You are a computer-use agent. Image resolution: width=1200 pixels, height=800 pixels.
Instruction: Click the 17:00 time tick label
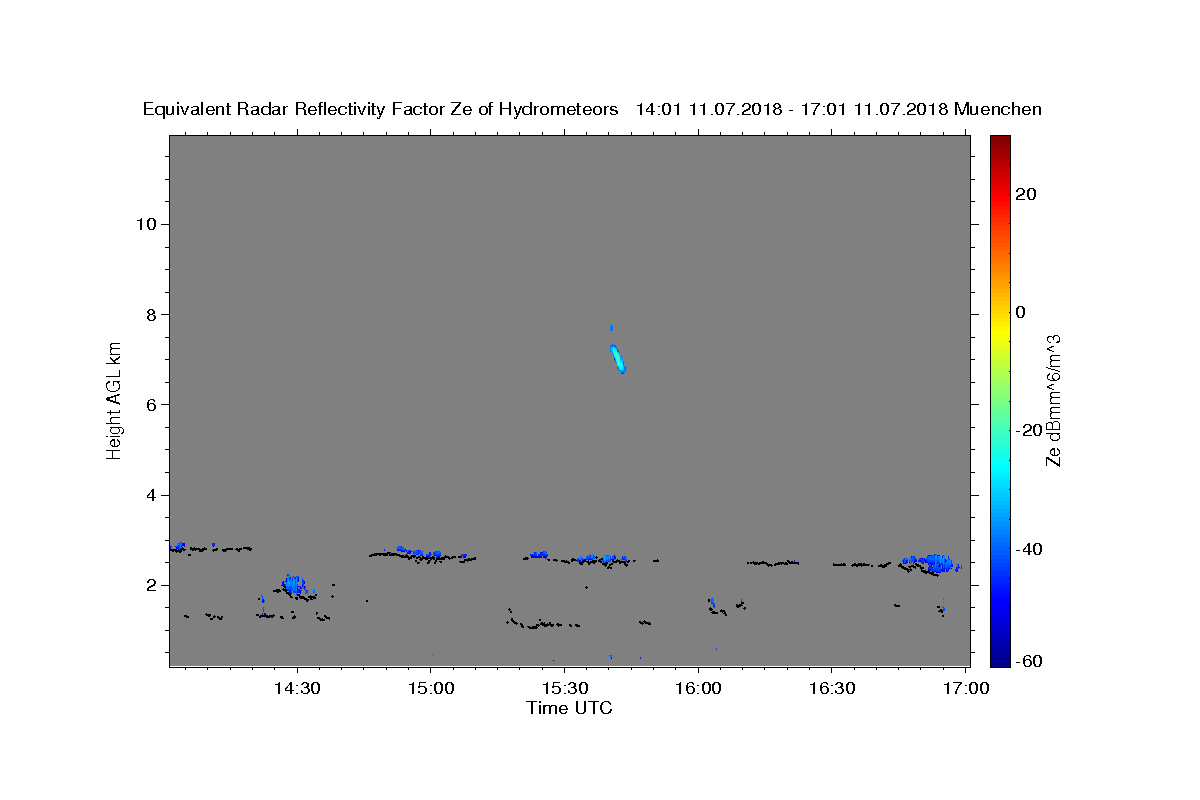coord(965,688)
